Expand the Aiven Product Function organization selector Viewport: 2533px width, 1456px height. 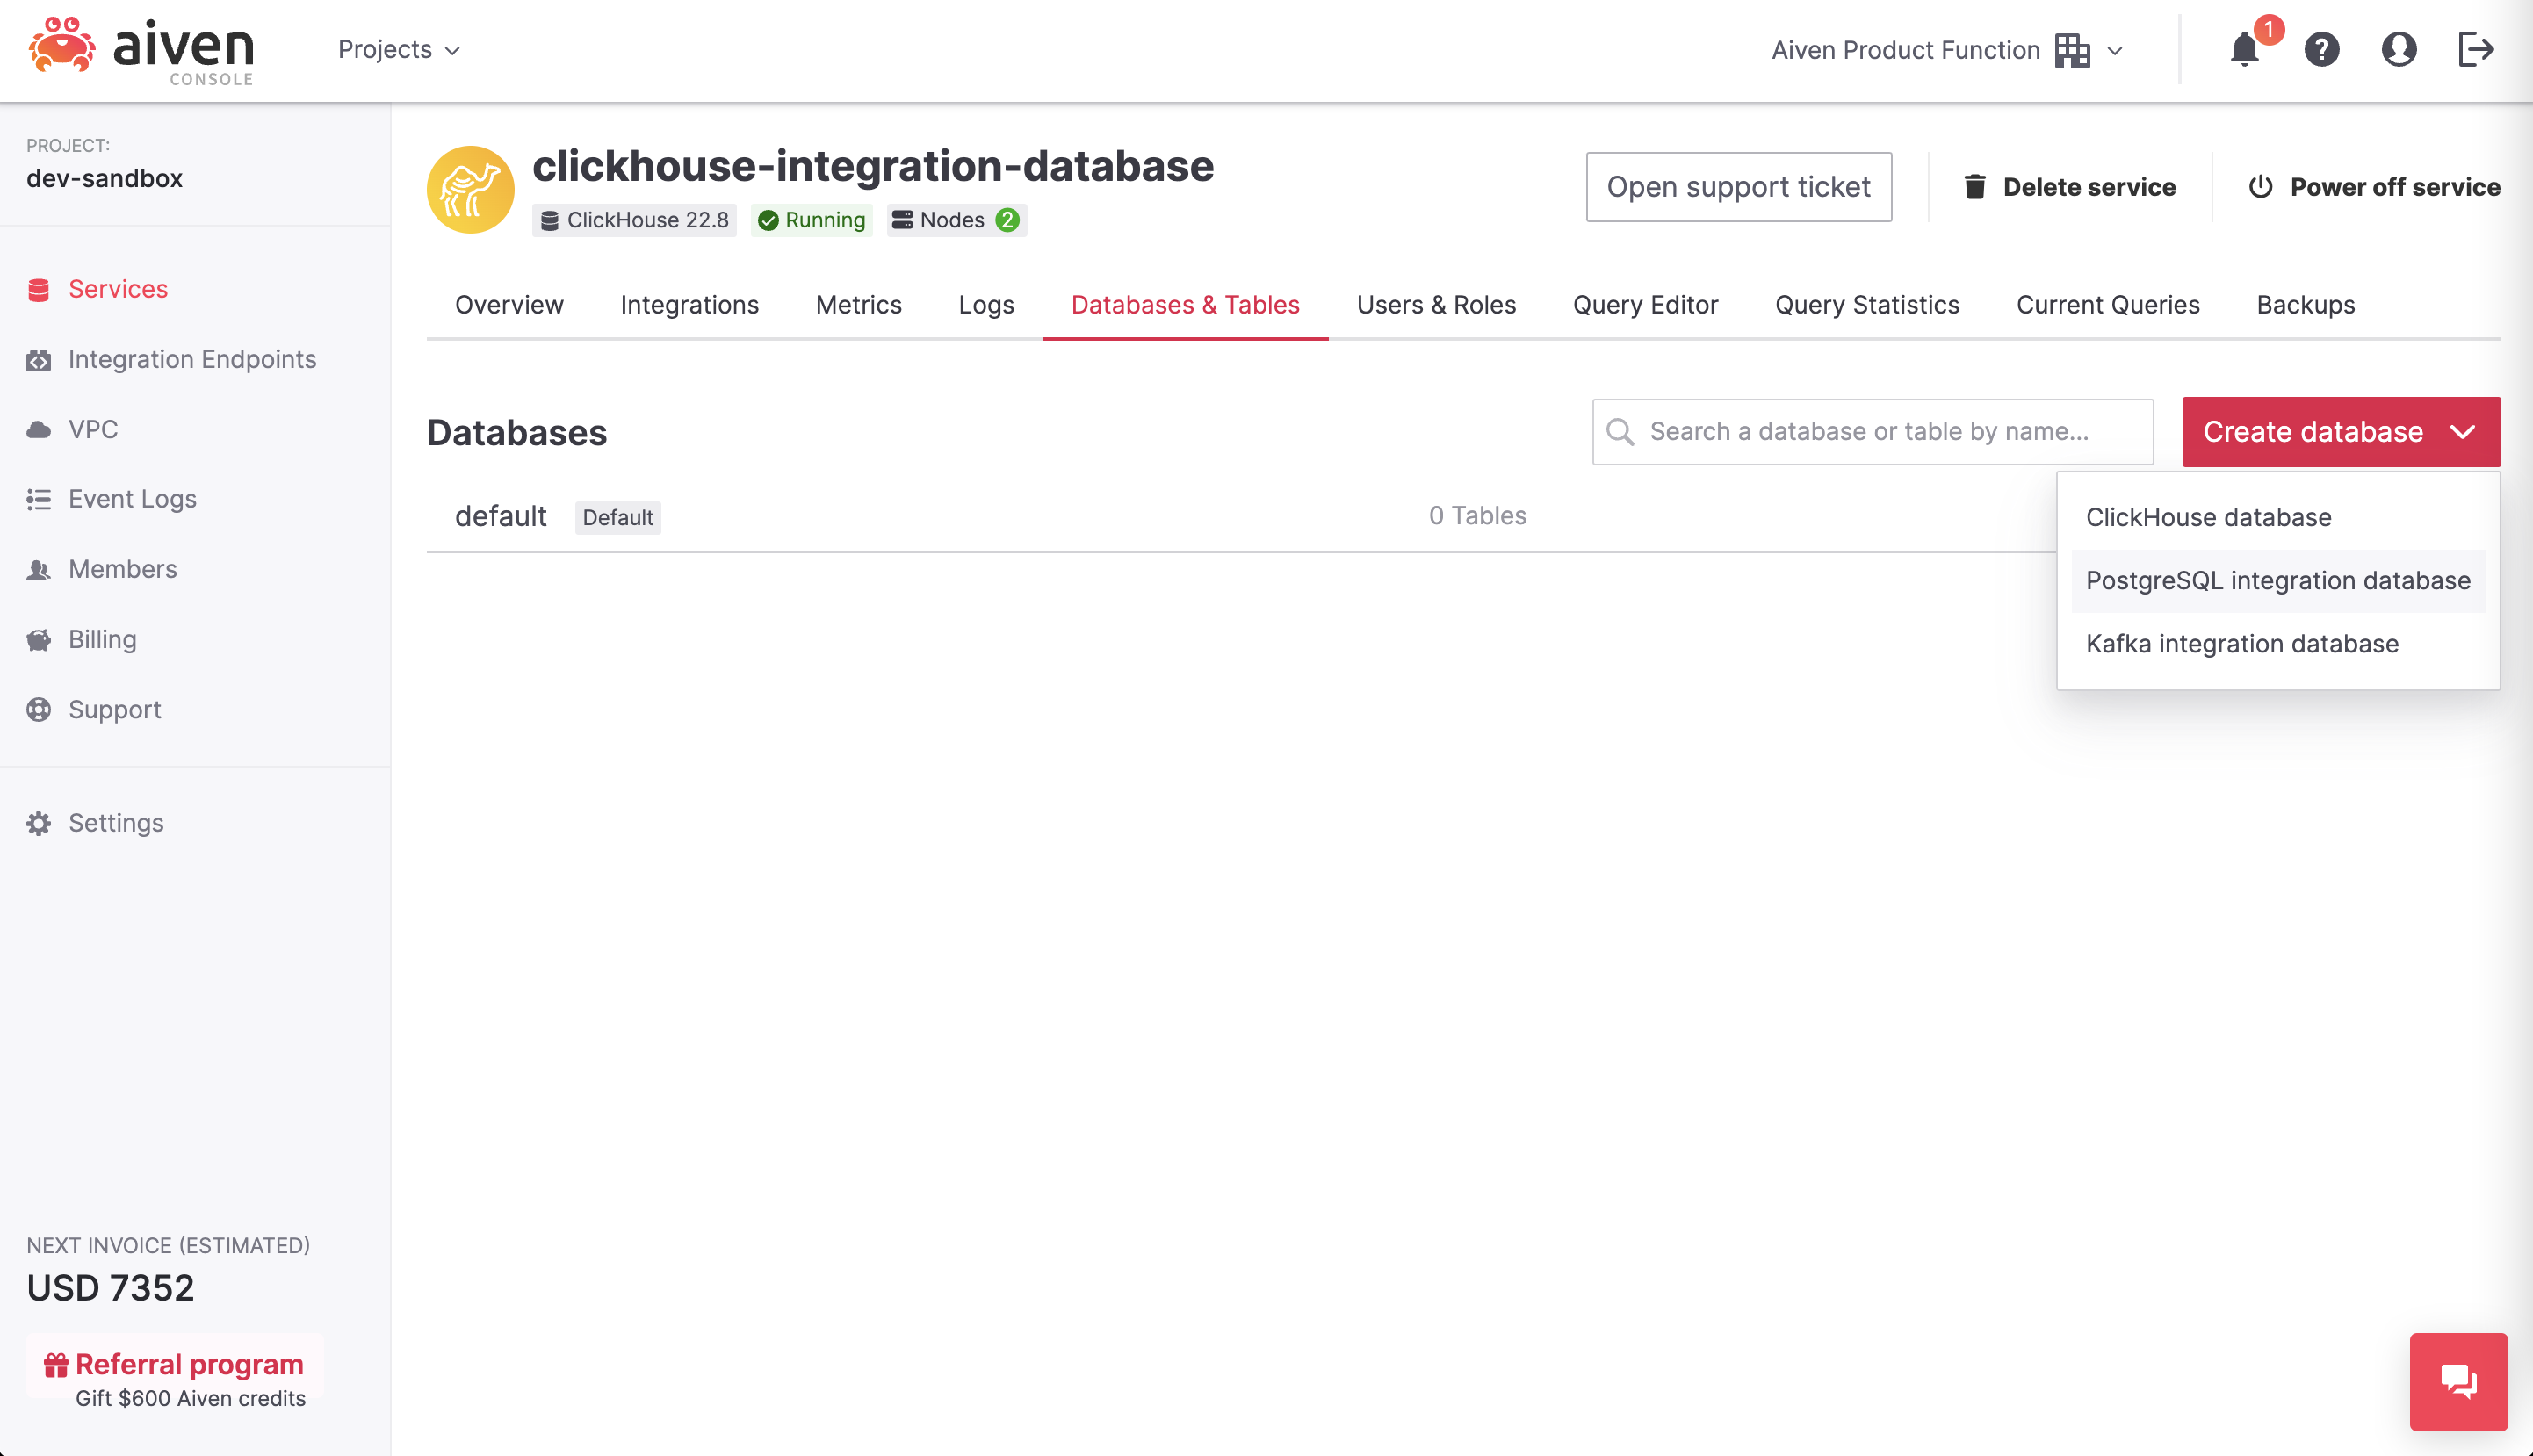tap(1948, 50)
